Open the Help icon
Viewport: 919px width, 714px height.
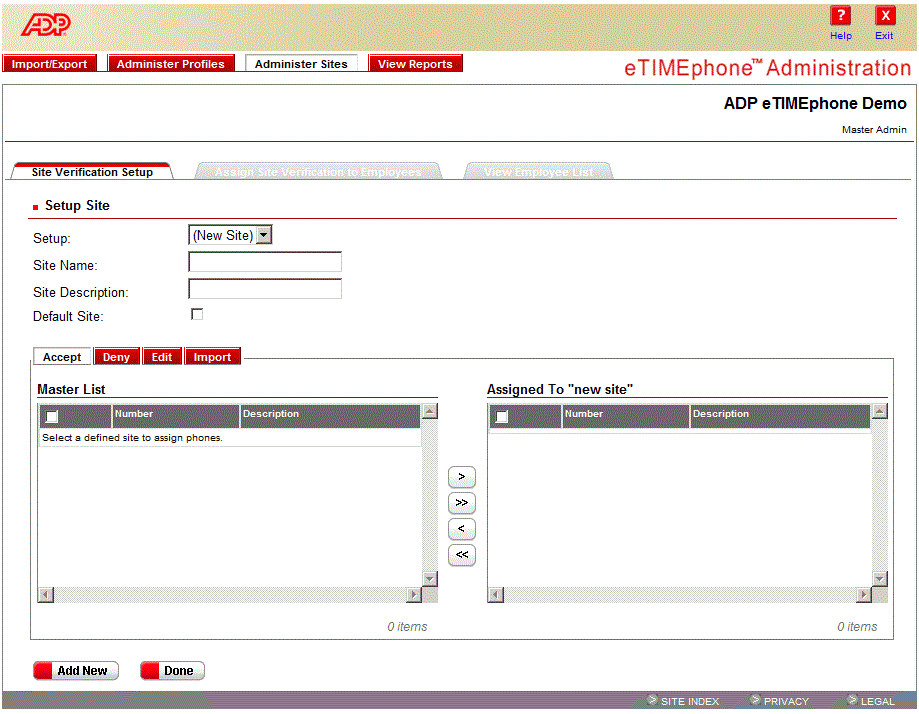pyautogui.click(x=840, y=16)
